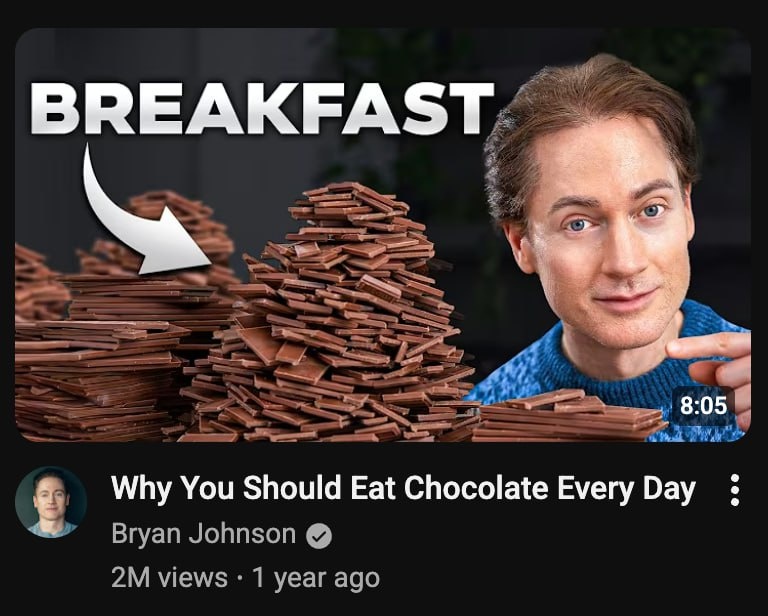768x616 pixels.
Task: Open the three-dot more options menu
Action: tap(734, 490)
